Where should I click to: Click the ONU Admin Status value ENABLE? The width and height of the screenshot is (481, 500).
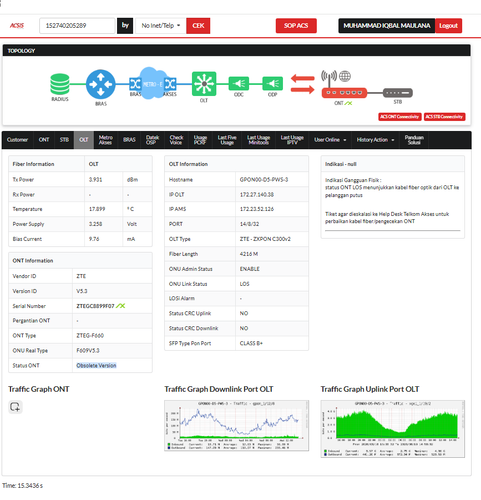(249, 269)
